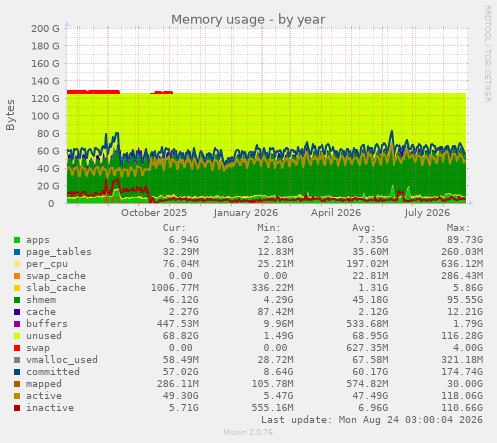Click the dark red inactive legend swatch
Image resolution: width=497 pixels, height=443 pixels.
click(17, 408)
